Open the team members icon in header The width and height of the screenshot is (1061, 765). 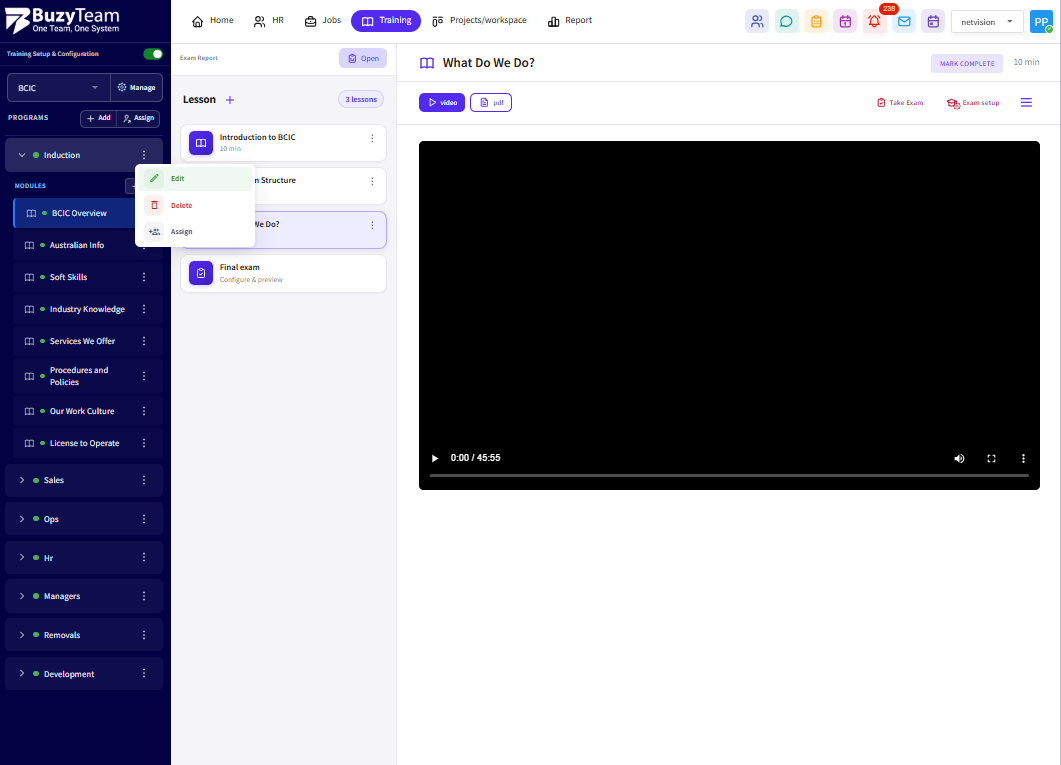coord(757,22)
